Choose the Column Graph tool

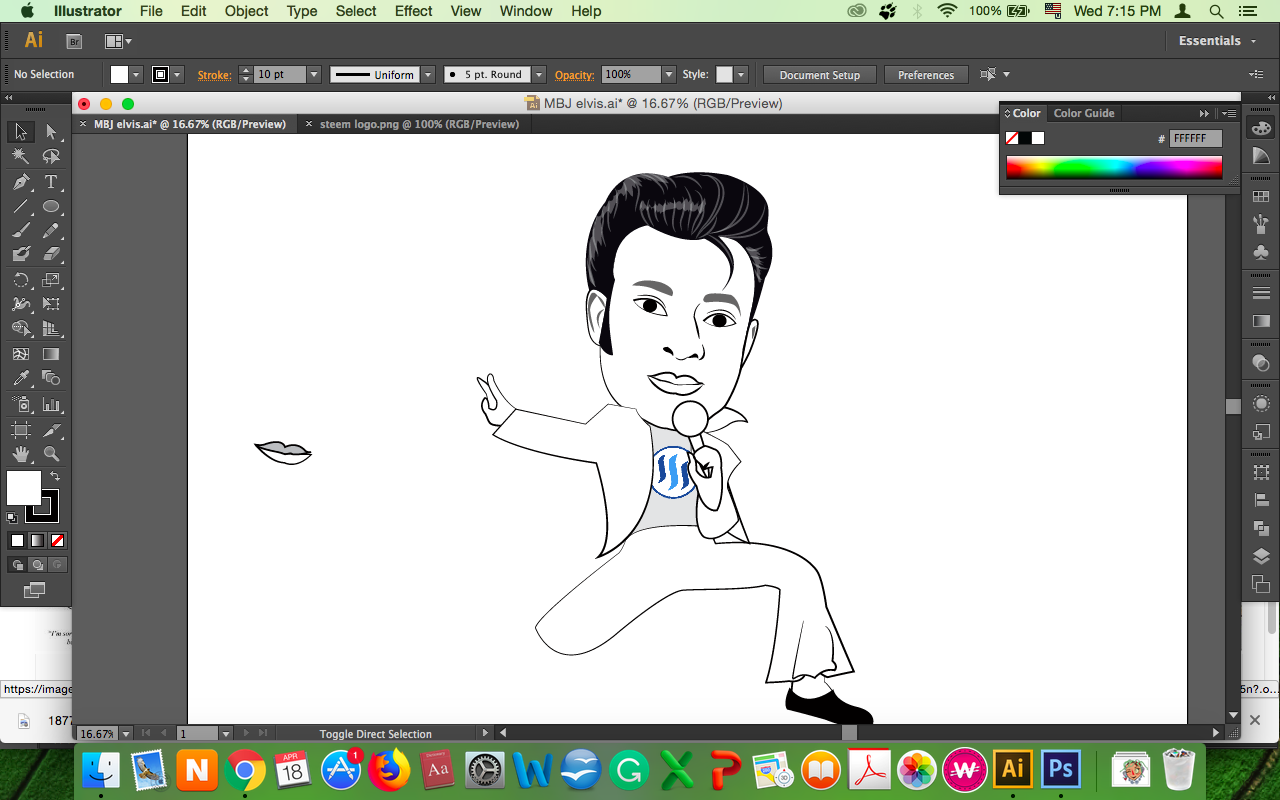[x=51, y=404]
